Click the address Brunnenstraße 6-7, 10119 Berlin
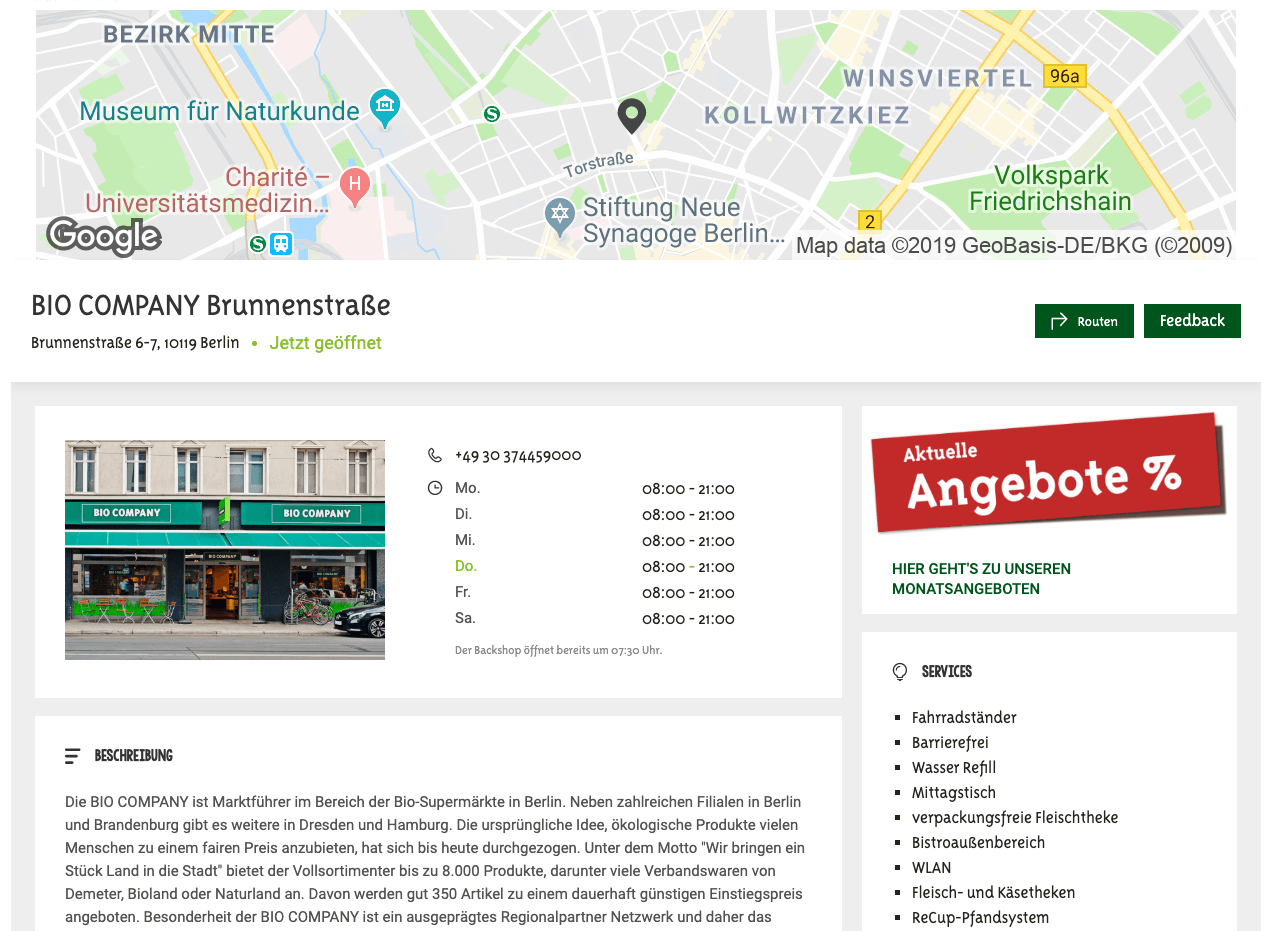1272x931 pixels. pyautogui.click(x=135, y=343)
